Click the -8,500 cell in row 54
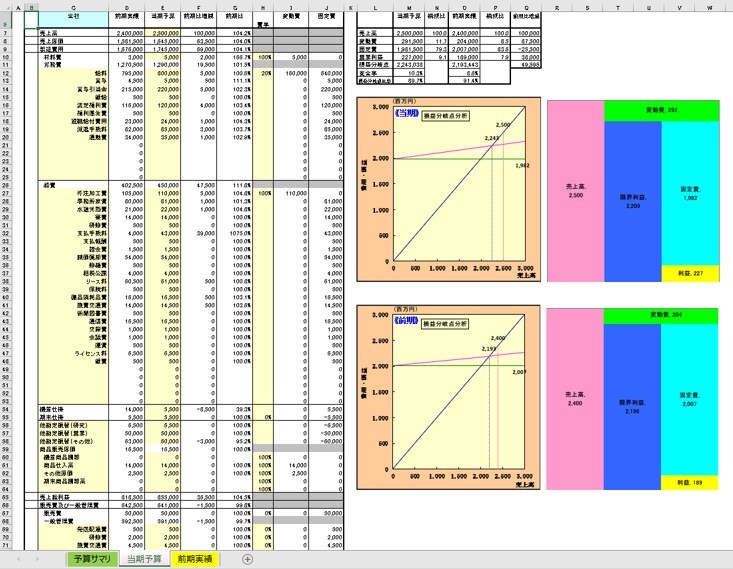733x569 pixels. [199, 409]
